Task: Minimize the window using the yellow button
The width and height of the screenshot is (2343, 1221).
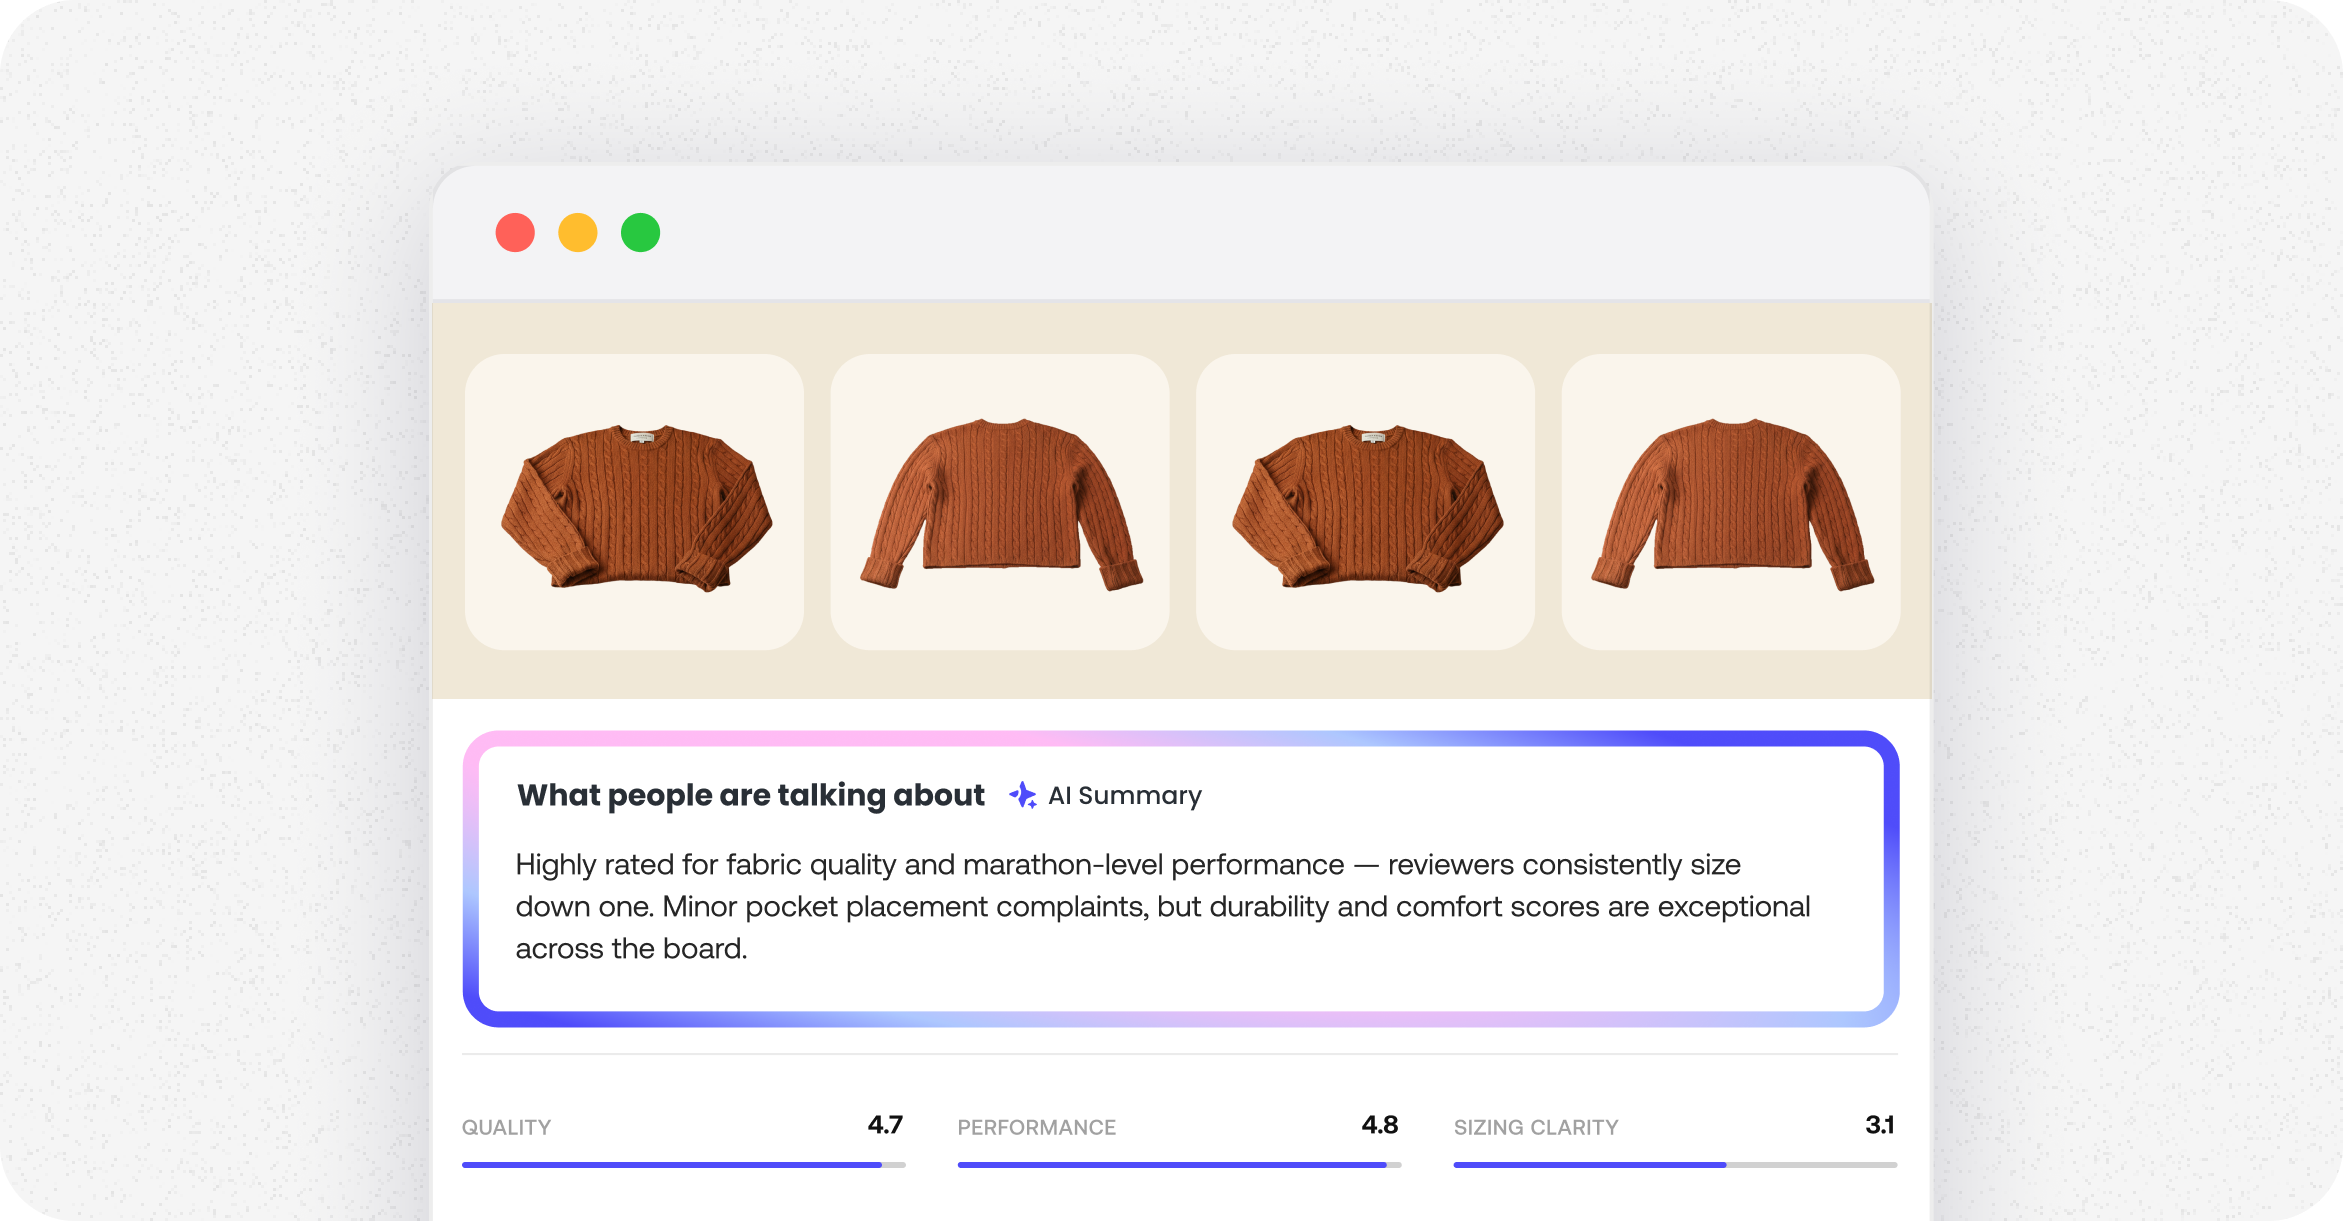Action: coord(578,233)
